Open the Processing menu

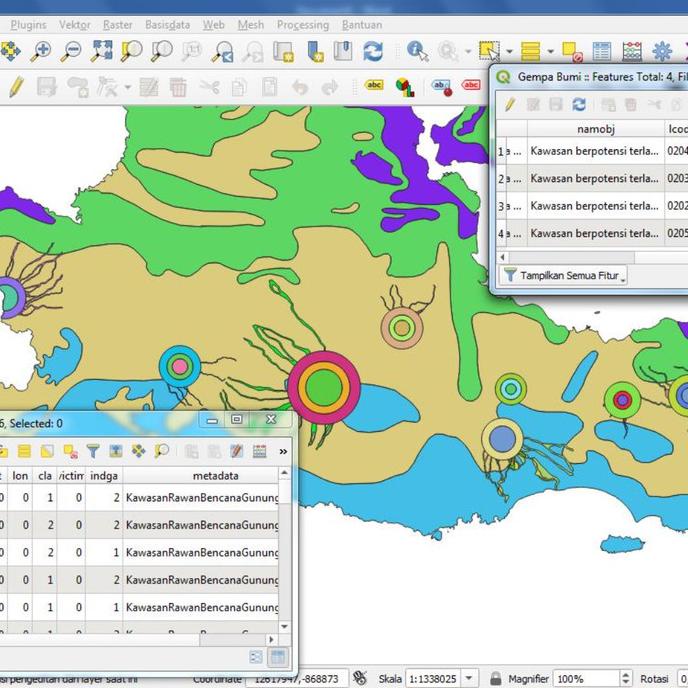click(x=302, y=24)
